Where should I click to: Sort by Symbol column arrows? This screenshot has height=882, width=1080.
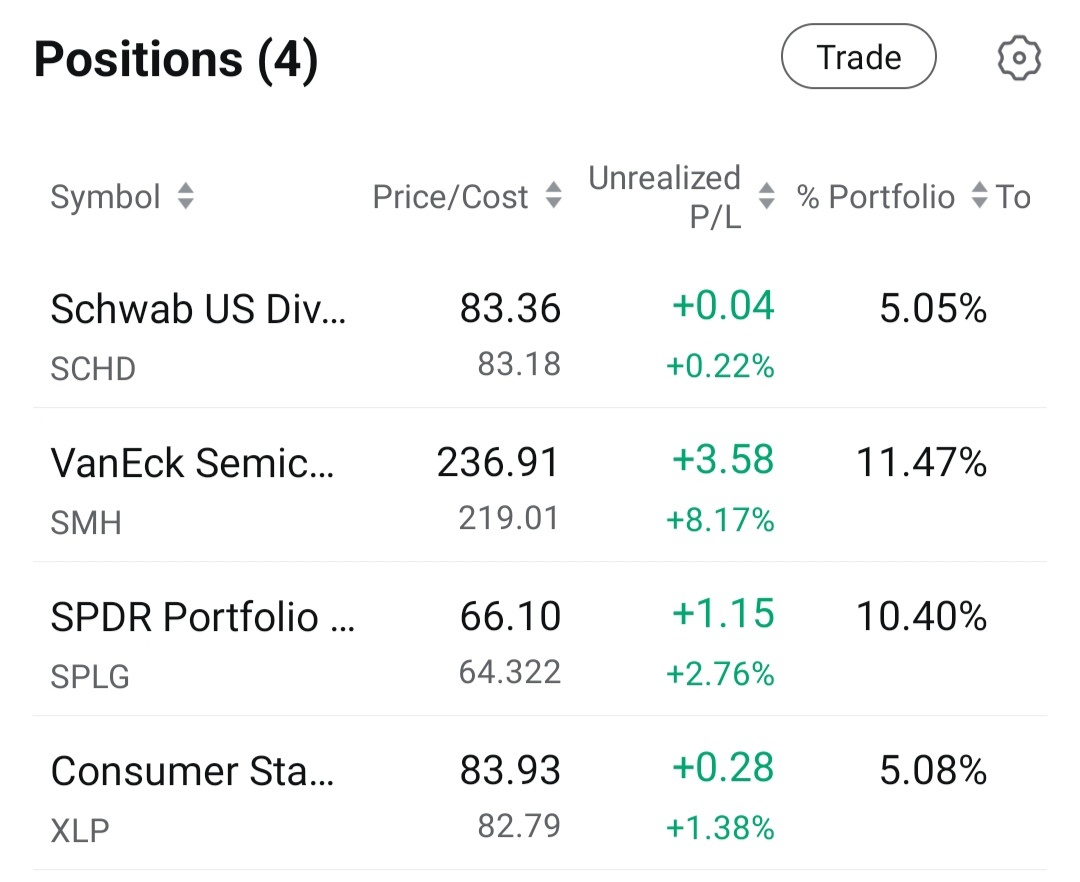pyautogui.click(x=185, y=196)
